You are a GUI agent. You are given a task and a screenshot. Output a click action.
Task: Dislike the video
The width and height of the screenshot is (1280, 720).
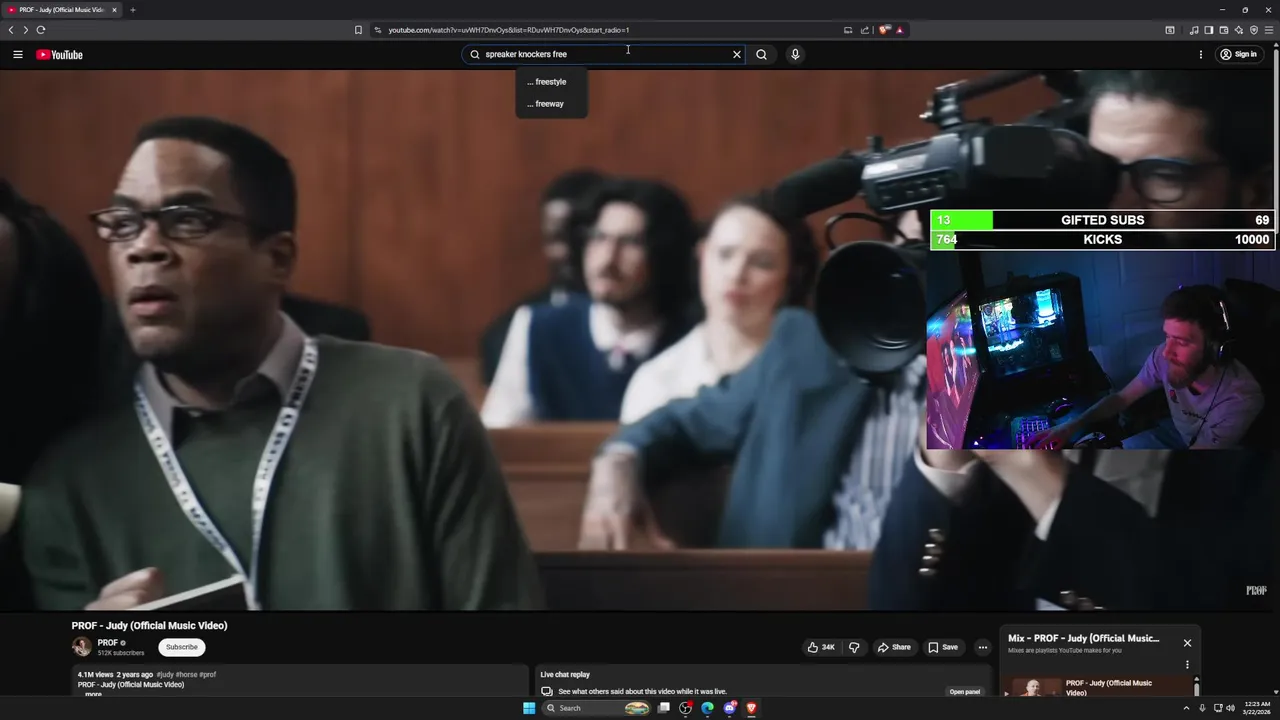pyautogui.click(x=854, y=647)
